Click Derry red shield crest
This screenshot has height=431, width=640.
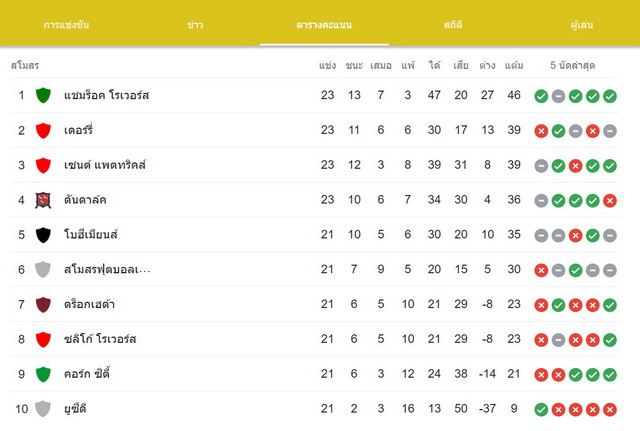[43, 131]
